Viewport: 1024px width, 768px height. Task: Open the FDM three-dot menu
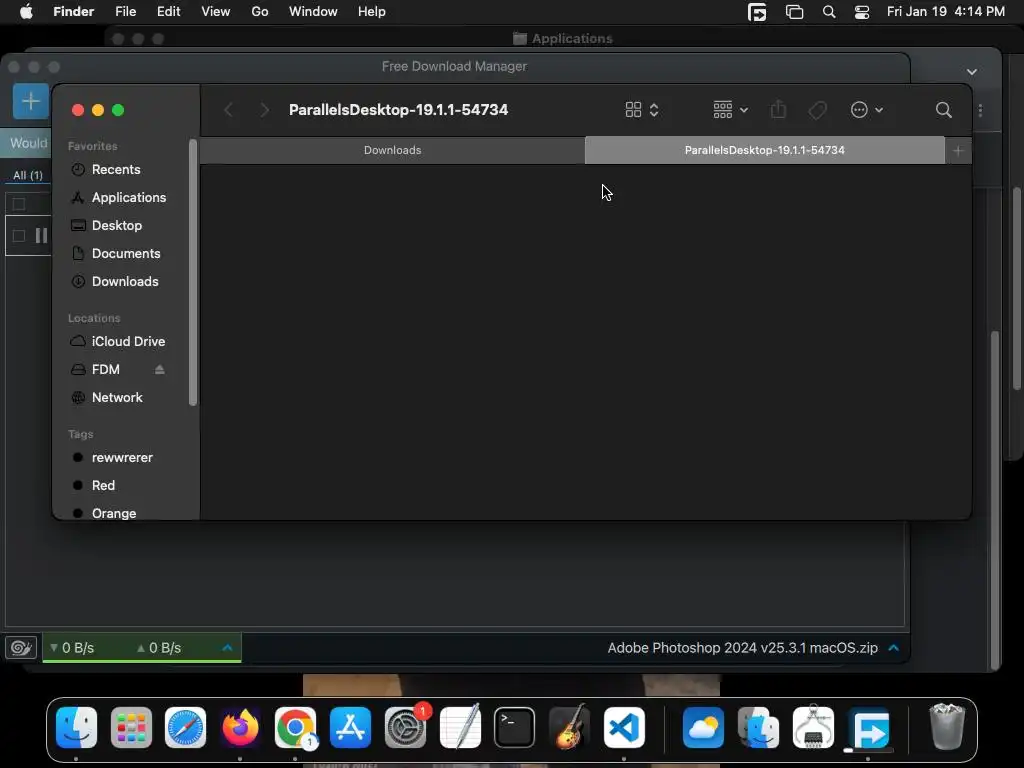pyautogui.click(x=980, y=110)
